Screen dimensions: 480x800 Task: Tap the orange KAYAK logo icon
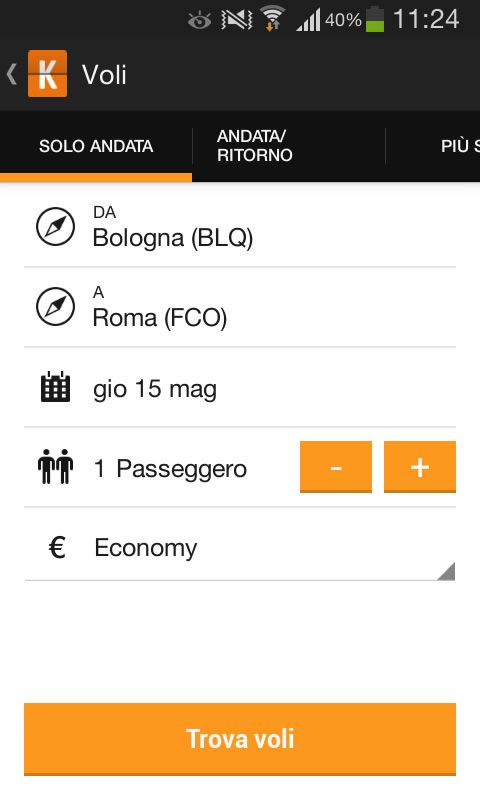pos(47,73)
